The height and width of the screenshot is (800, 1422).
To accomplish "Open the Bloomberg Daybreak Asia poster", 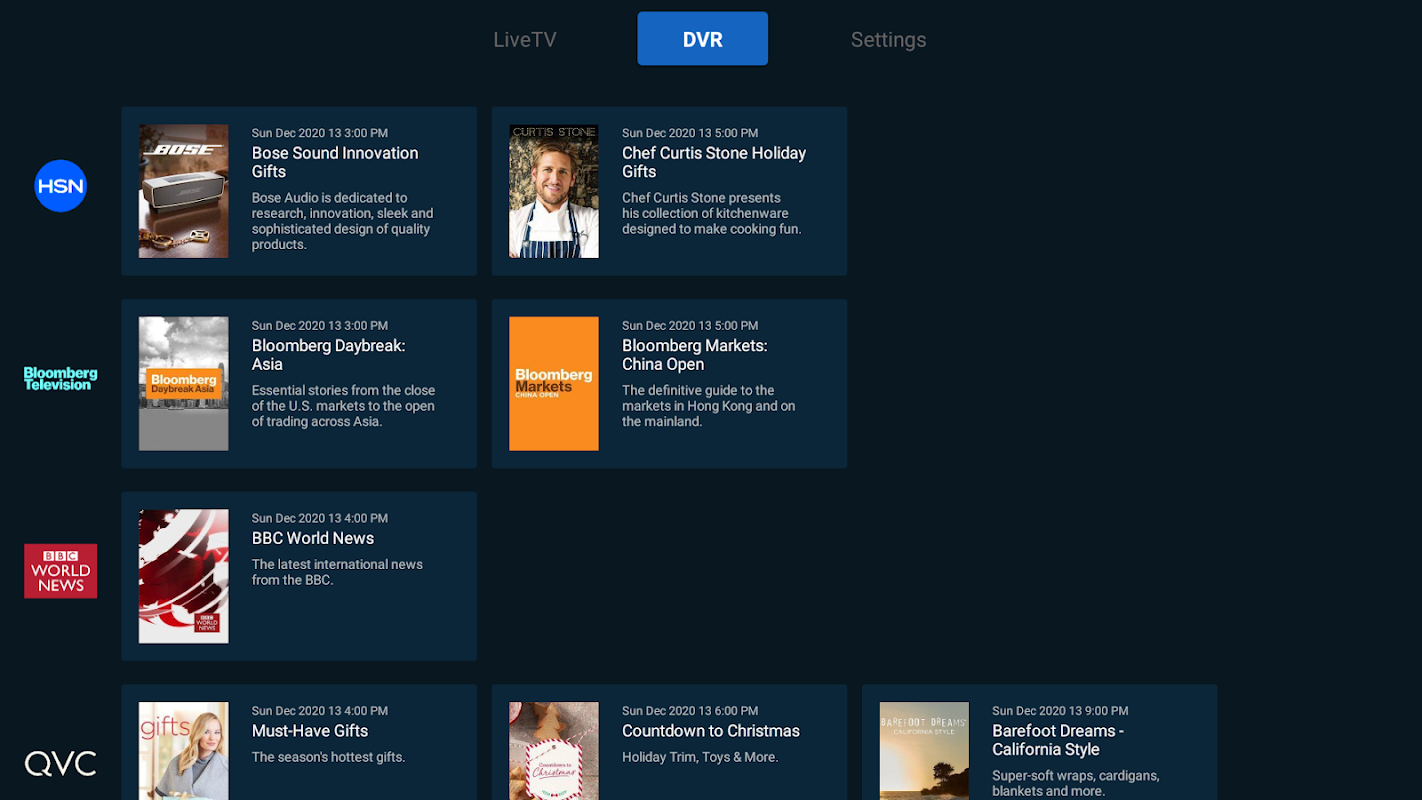I will point(184,384).
